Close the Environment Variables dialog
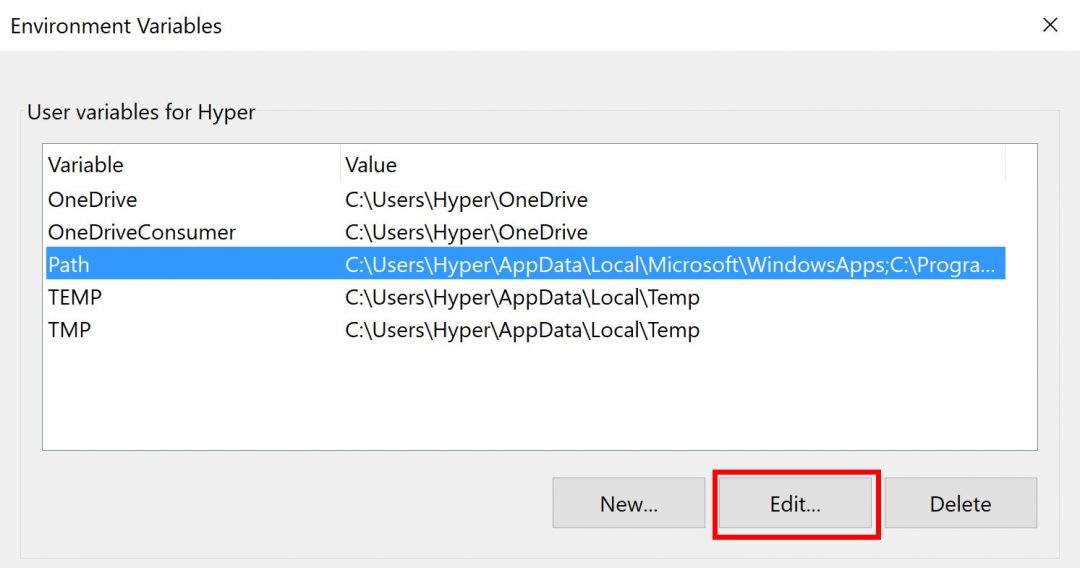Screen dimensions: 1080x568 (1049, 25)
